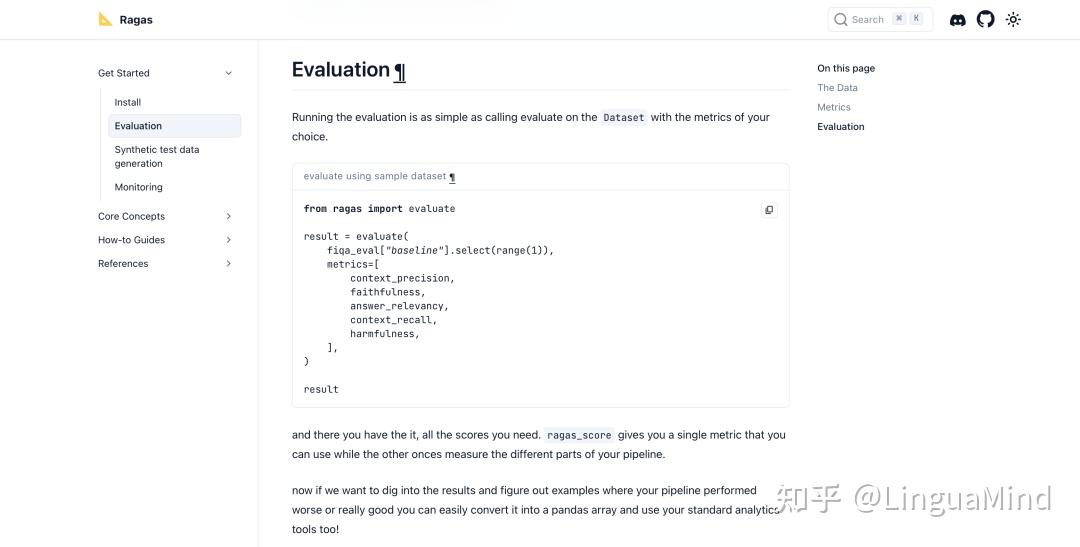Open the Discord community icon
This screenshot has width=1080, height=547.
[957, 19]
